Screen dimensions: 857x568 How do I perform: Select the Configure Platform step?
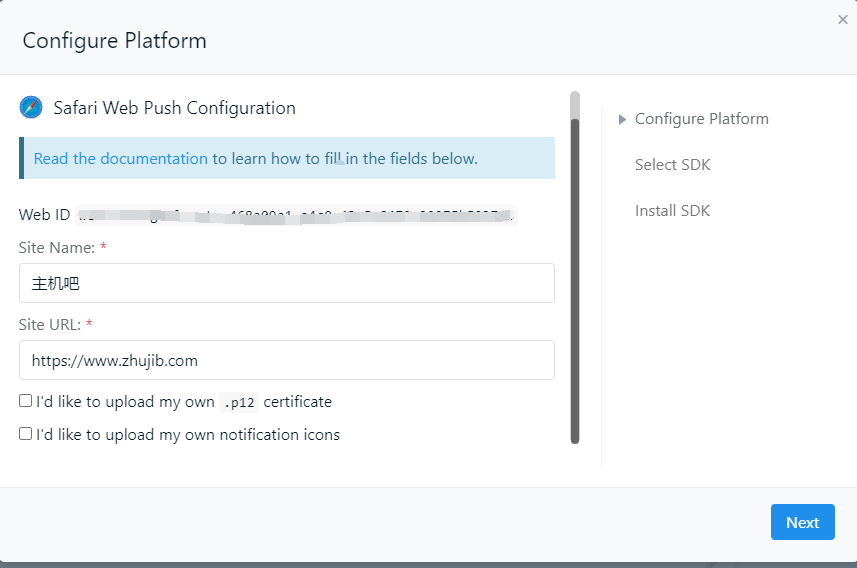click(x=701, y=119)
